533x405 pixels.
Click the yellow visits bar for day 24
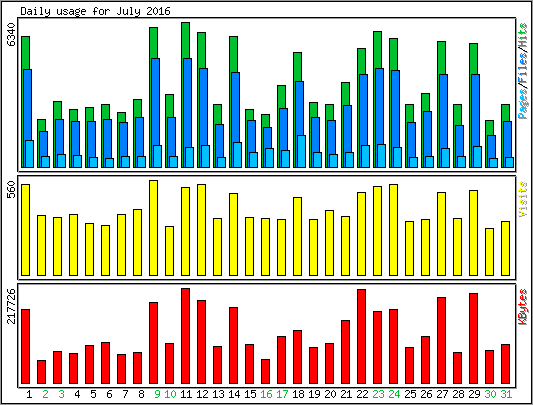click(393, 230)
